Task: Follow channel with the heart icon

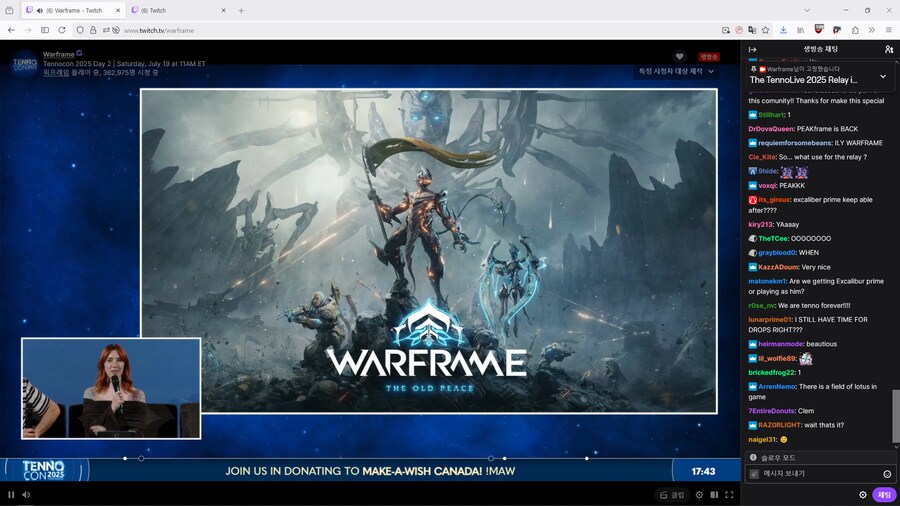Action: coord(679,56)
